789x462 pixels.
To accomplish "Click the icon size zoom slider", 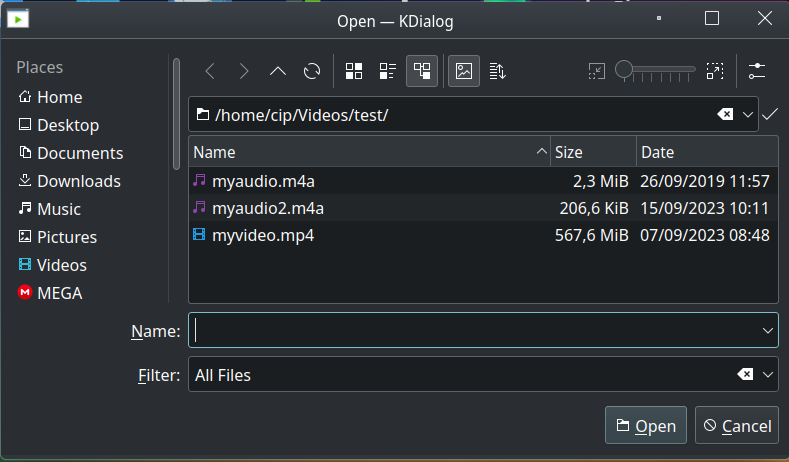I will 656,71.
